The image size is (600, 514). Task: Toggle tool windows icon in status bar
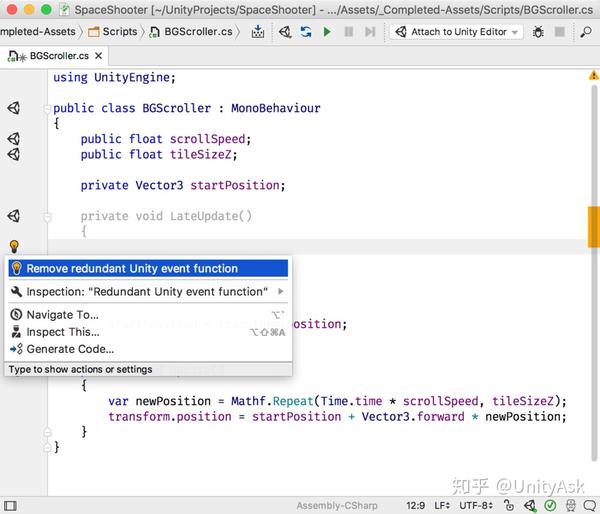10,506
